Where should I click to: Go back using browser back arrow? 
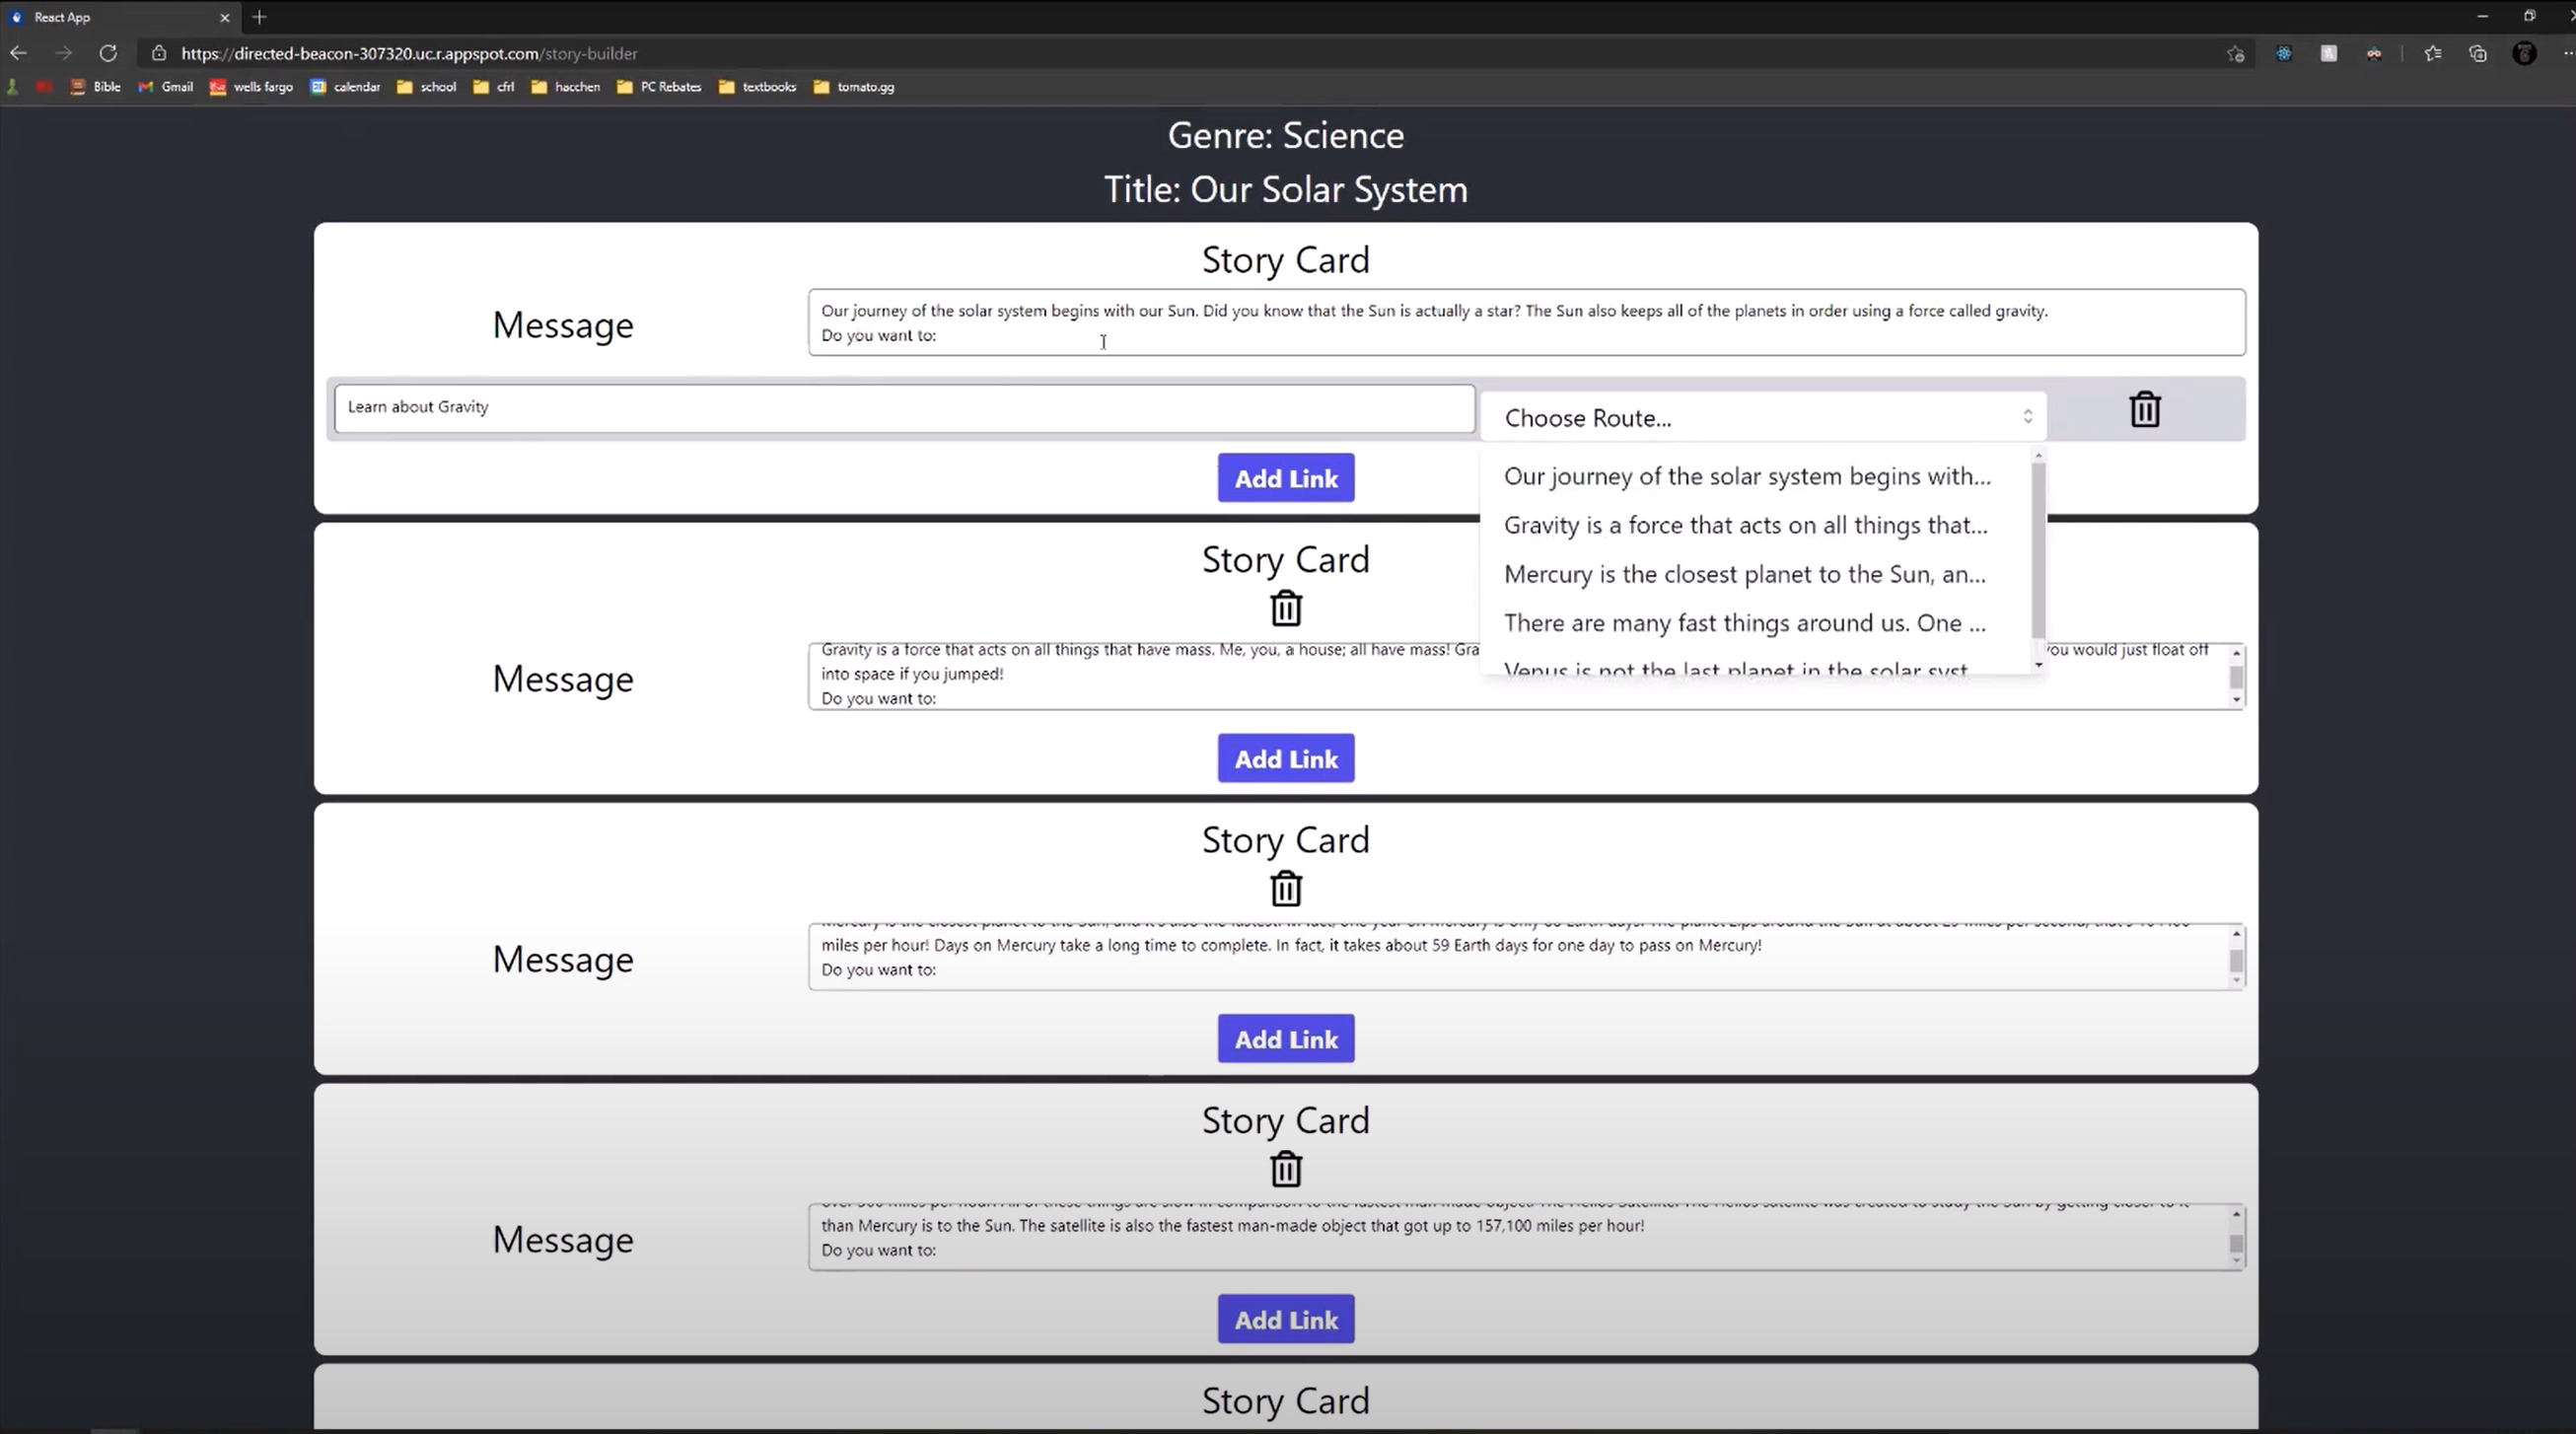[19, 53]
